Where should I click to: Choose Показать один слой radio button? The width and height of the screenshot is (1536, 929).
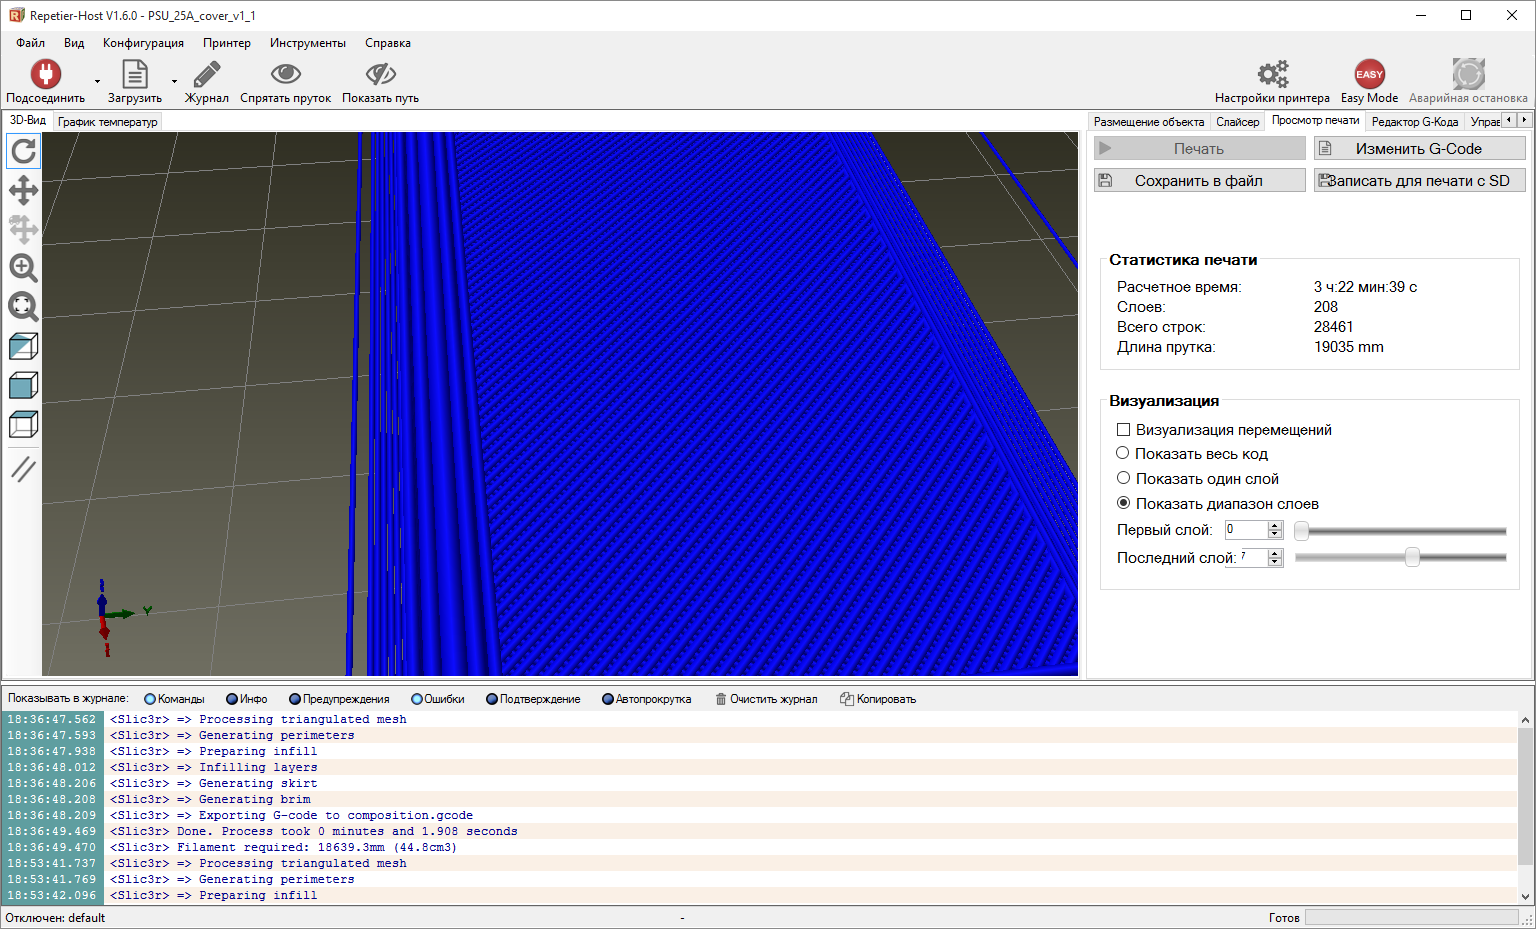click(x=1123, y=479)
